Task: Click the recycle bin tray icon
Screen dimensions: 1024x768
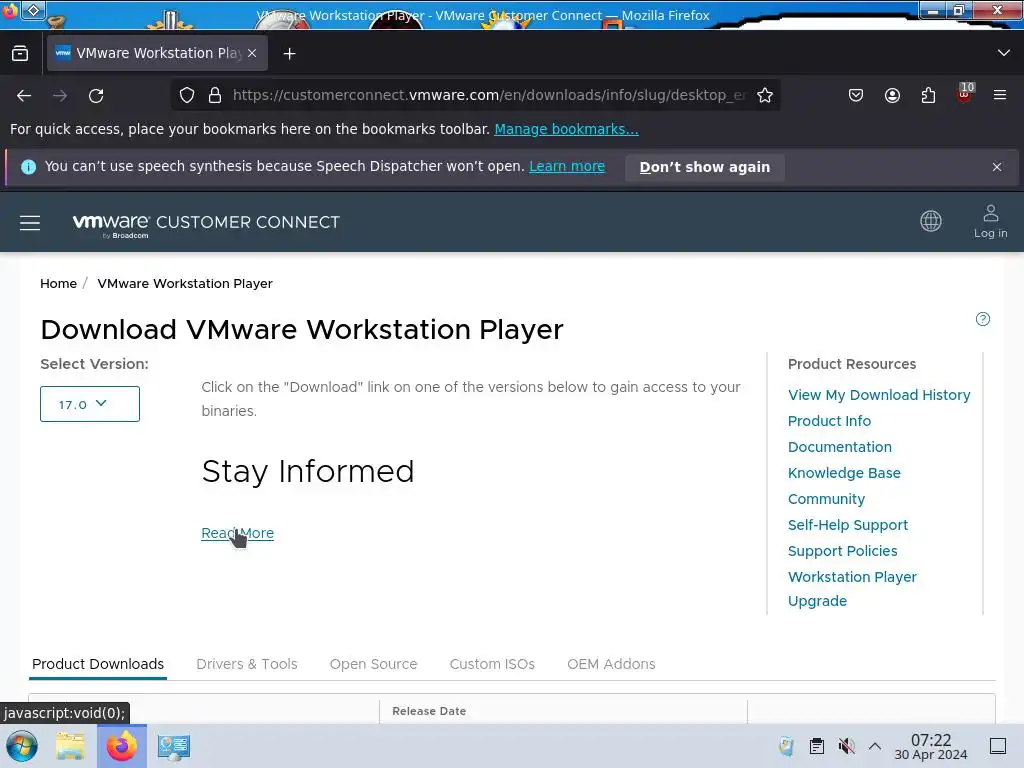Action: point(786,746)
